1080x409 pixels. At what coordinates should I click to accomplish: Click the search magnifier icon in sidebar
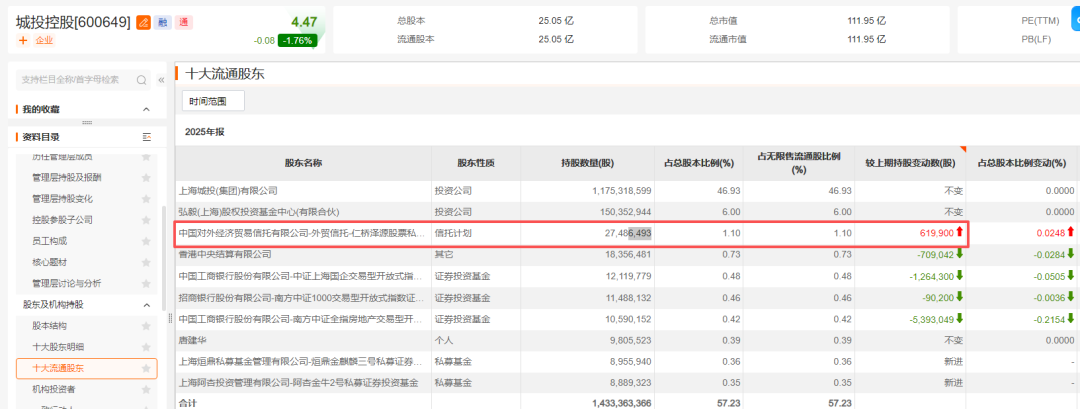coord(142,80)
